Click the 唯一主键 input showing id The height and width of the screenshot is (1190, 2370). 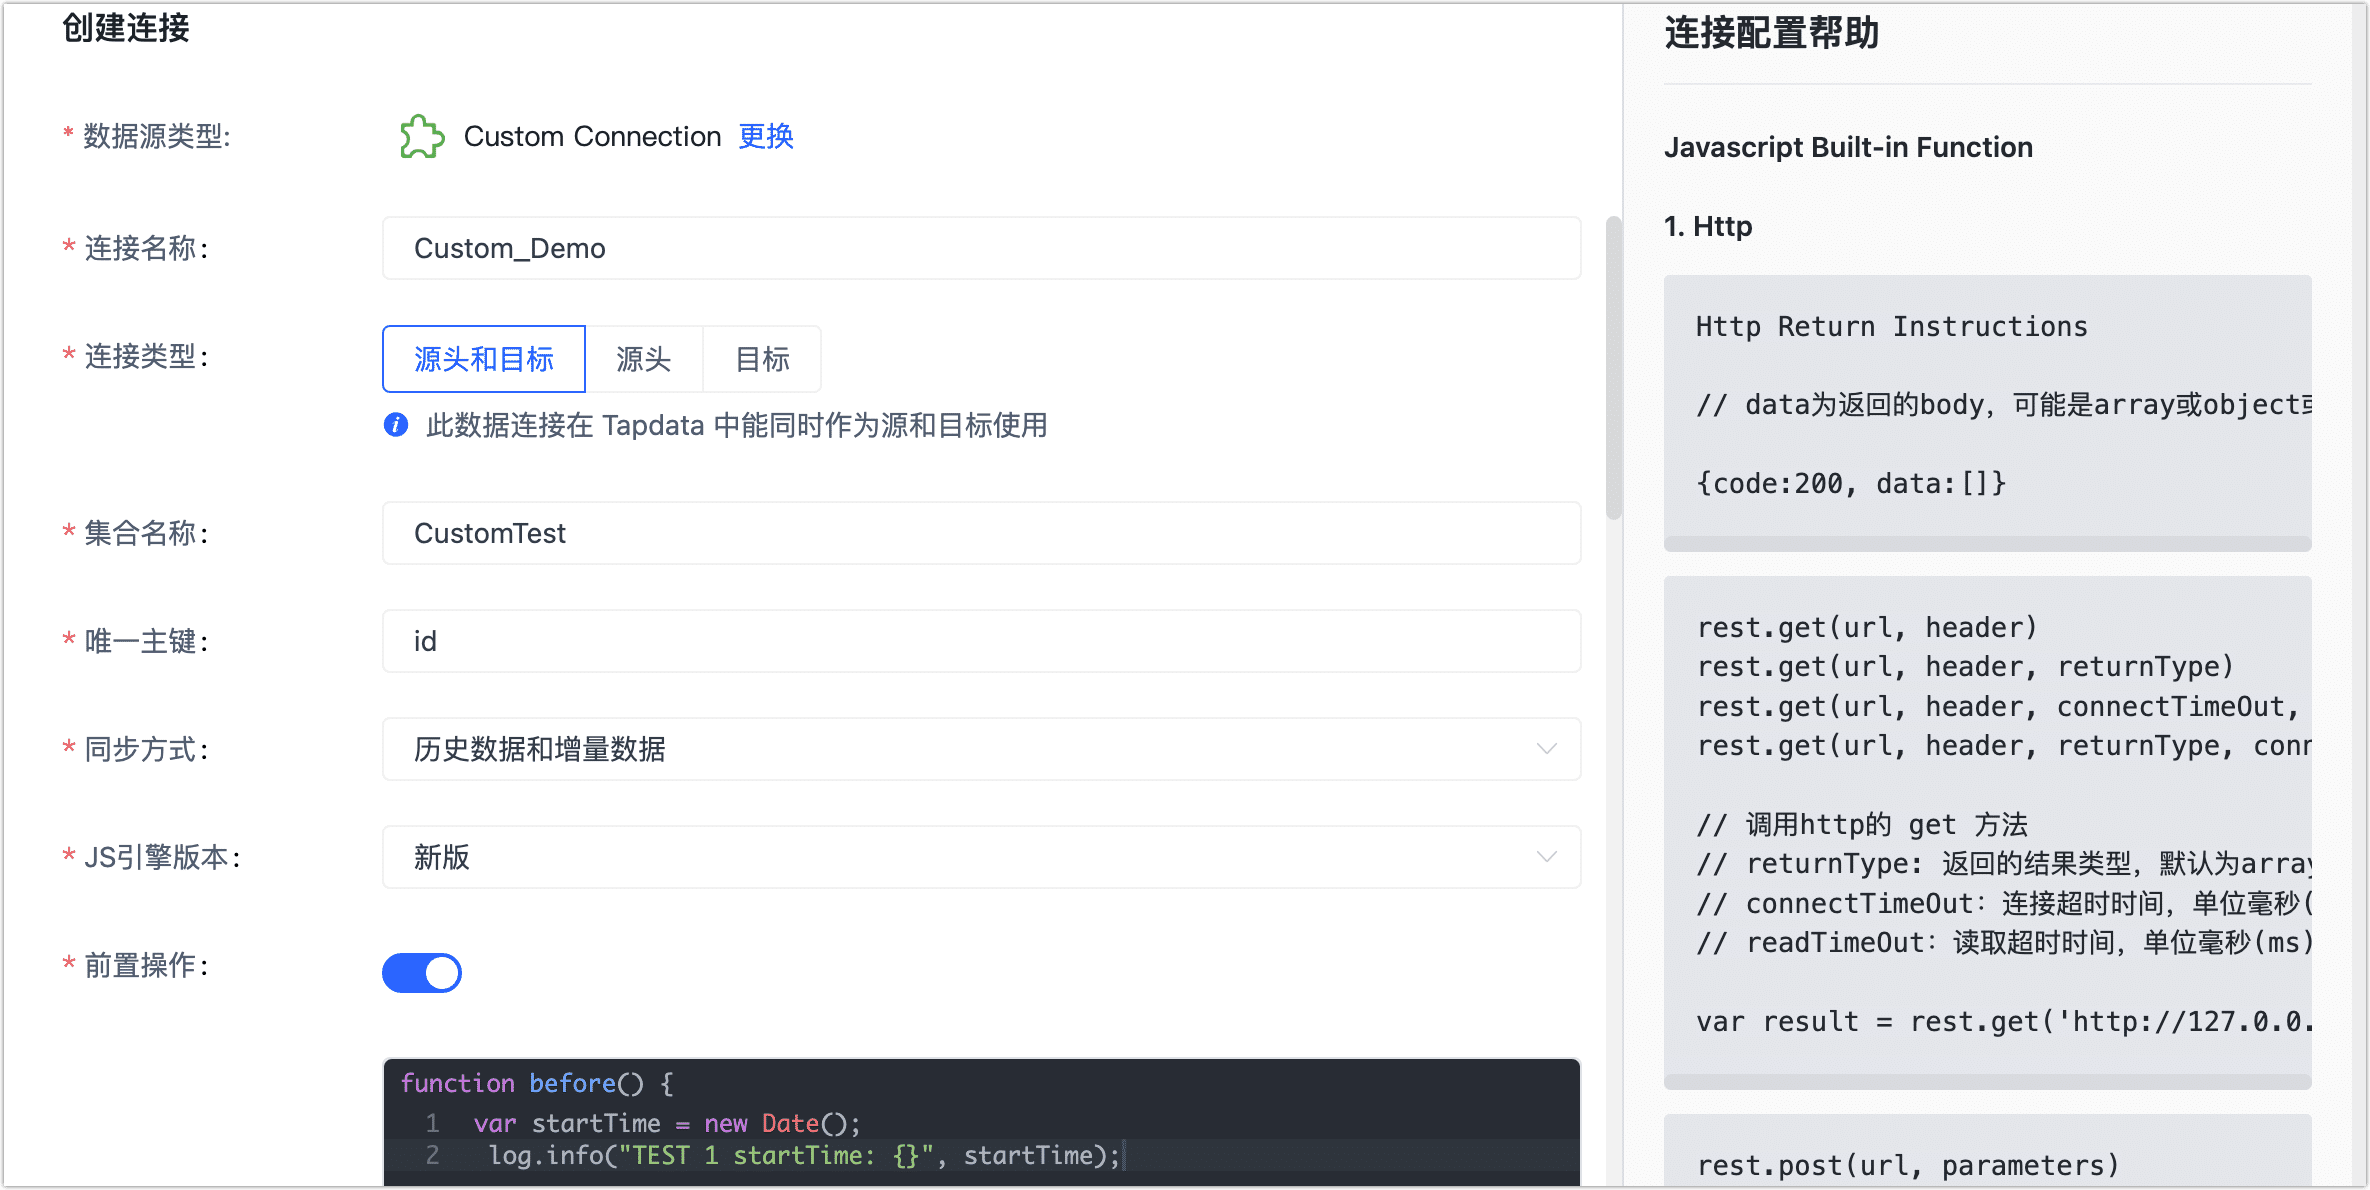click(980, 641)
